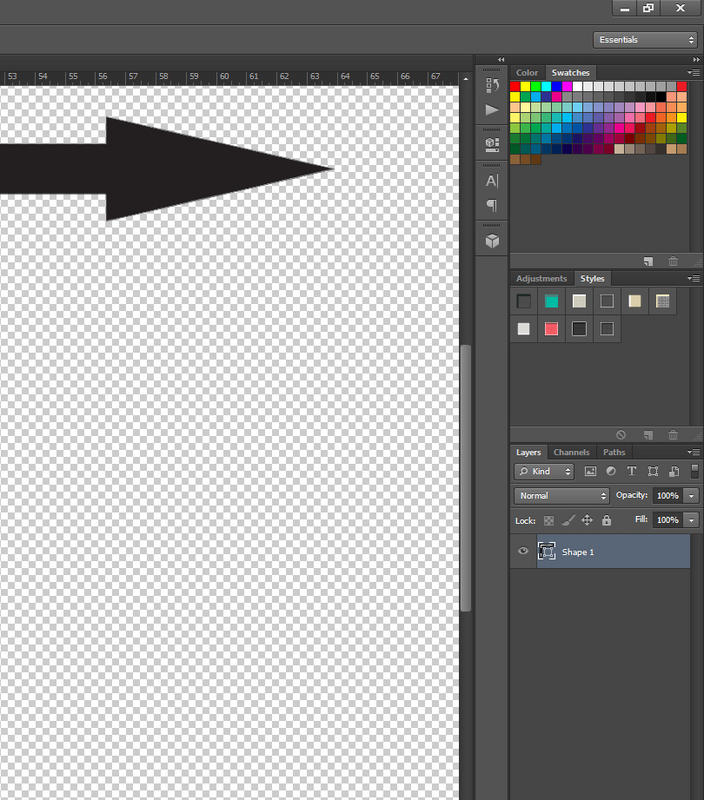Expand the collapsed icon panel dock
The height and width of the screenshot is (800, 704).
(x=501, y=60)
